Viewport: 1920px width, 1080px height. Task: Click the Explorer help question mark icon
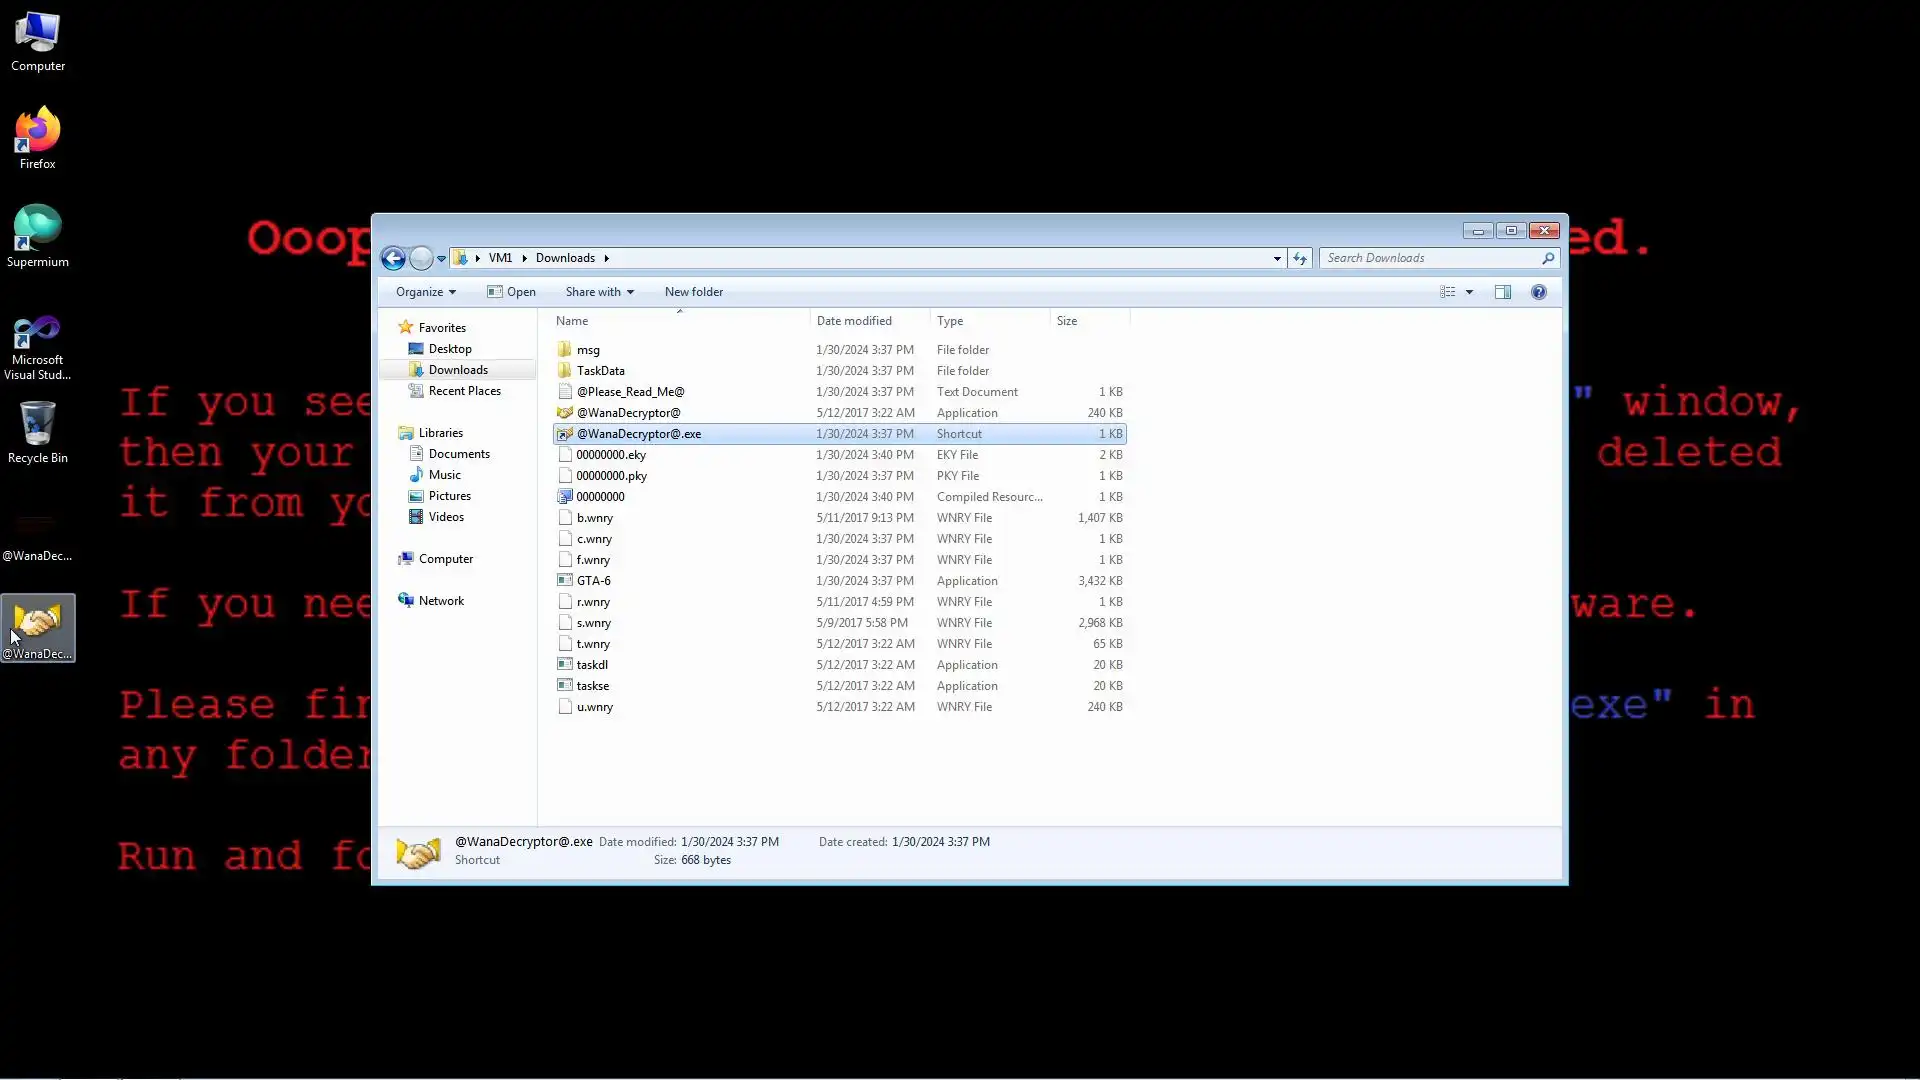pos(1538,292)
